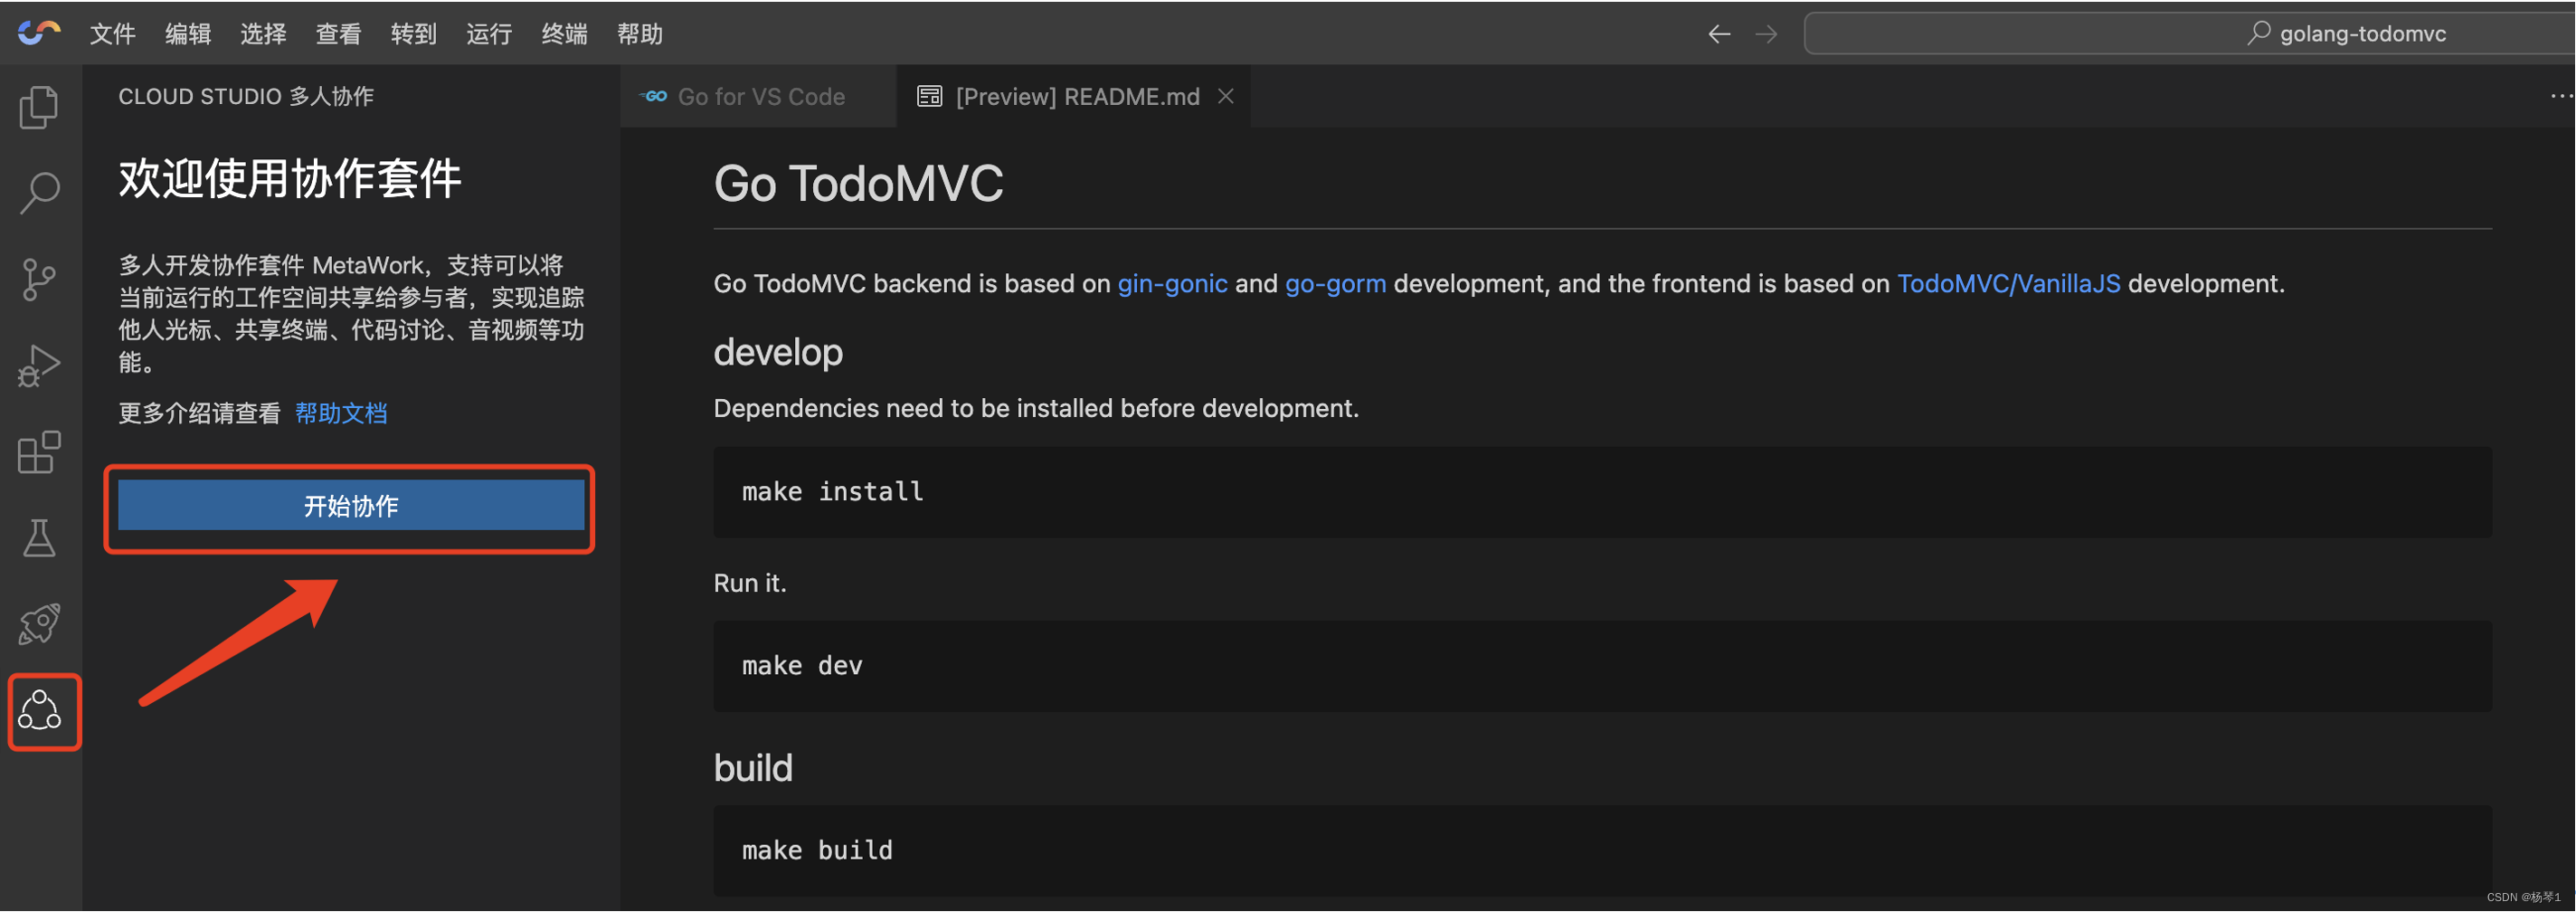Click the 开始协作 button
The image size is (2576, 912).
(x=351, y=505)
